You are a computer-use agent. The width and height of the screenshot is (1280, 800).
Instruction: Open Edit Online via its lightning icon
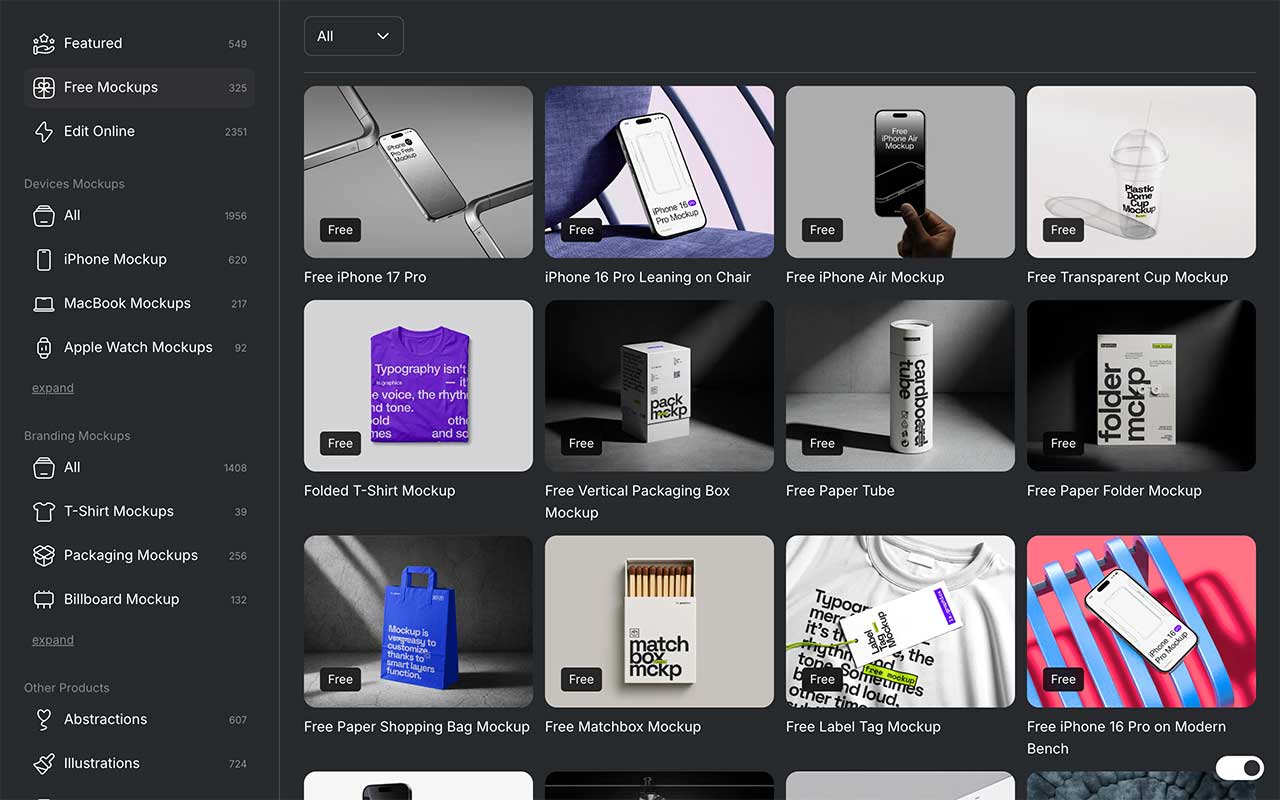tap(43, 131)
